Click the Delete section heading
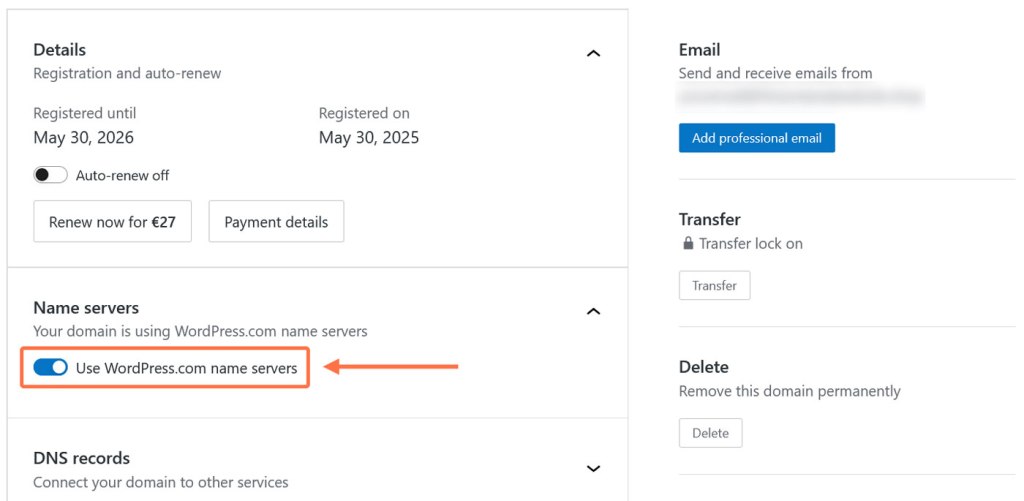 click(x=703, y=366)
